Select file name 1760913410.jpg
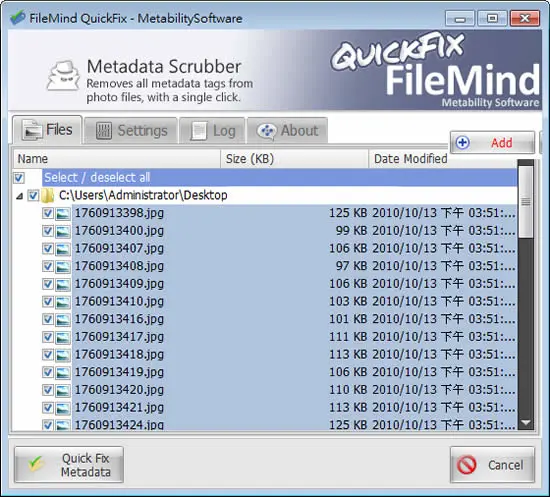Viewport: 550px width, 497px height. (119, 301)
